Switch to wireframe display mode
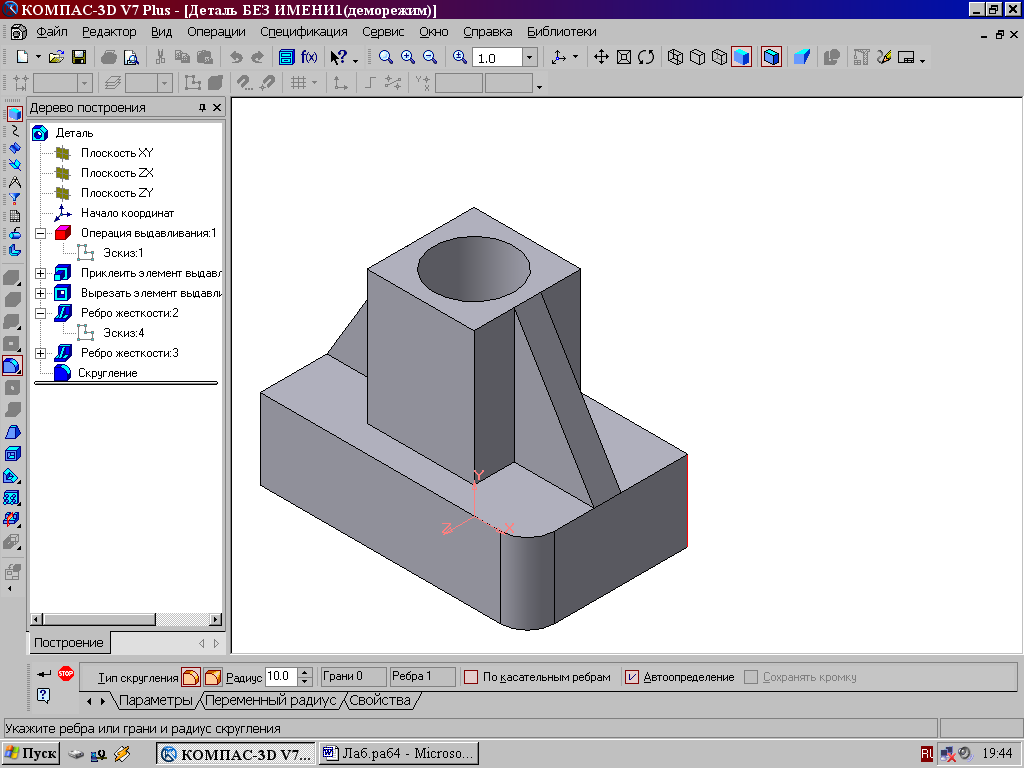 pyautogui.click(x=675, y=57)
